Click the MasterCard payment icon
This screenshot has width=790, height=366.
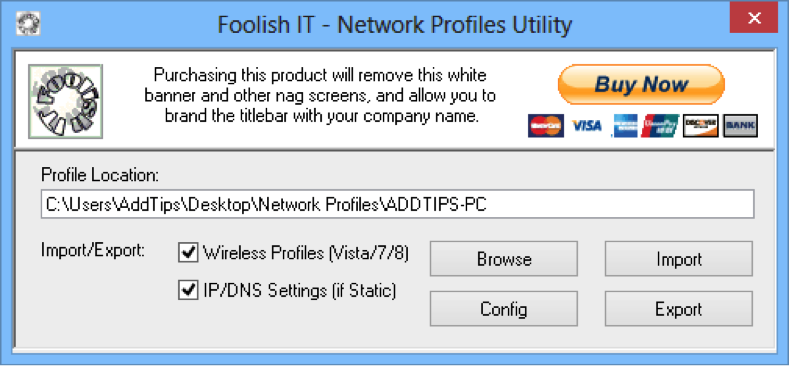(x=546, y=126)
